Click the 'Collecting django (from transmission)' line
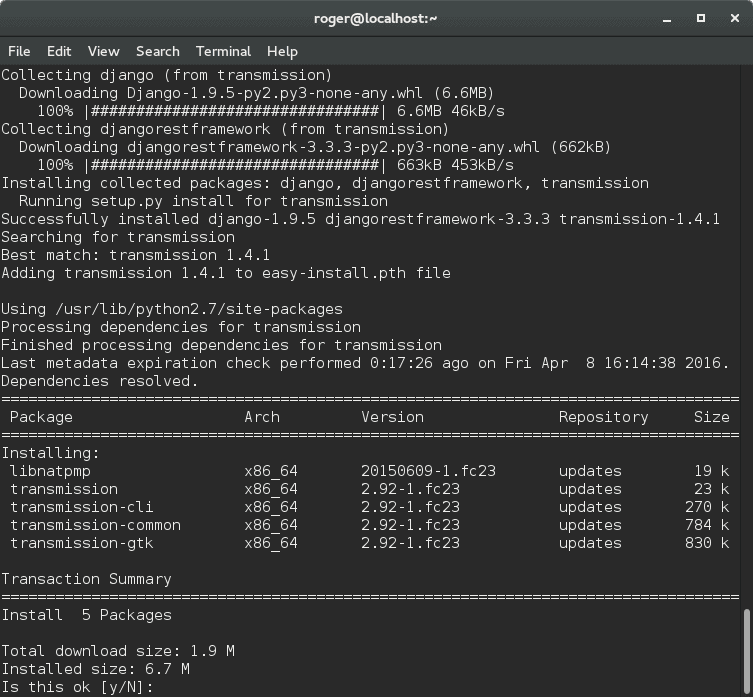Viewport: 753px width, 697px height. pyautogui.click(x=167, y=75)
